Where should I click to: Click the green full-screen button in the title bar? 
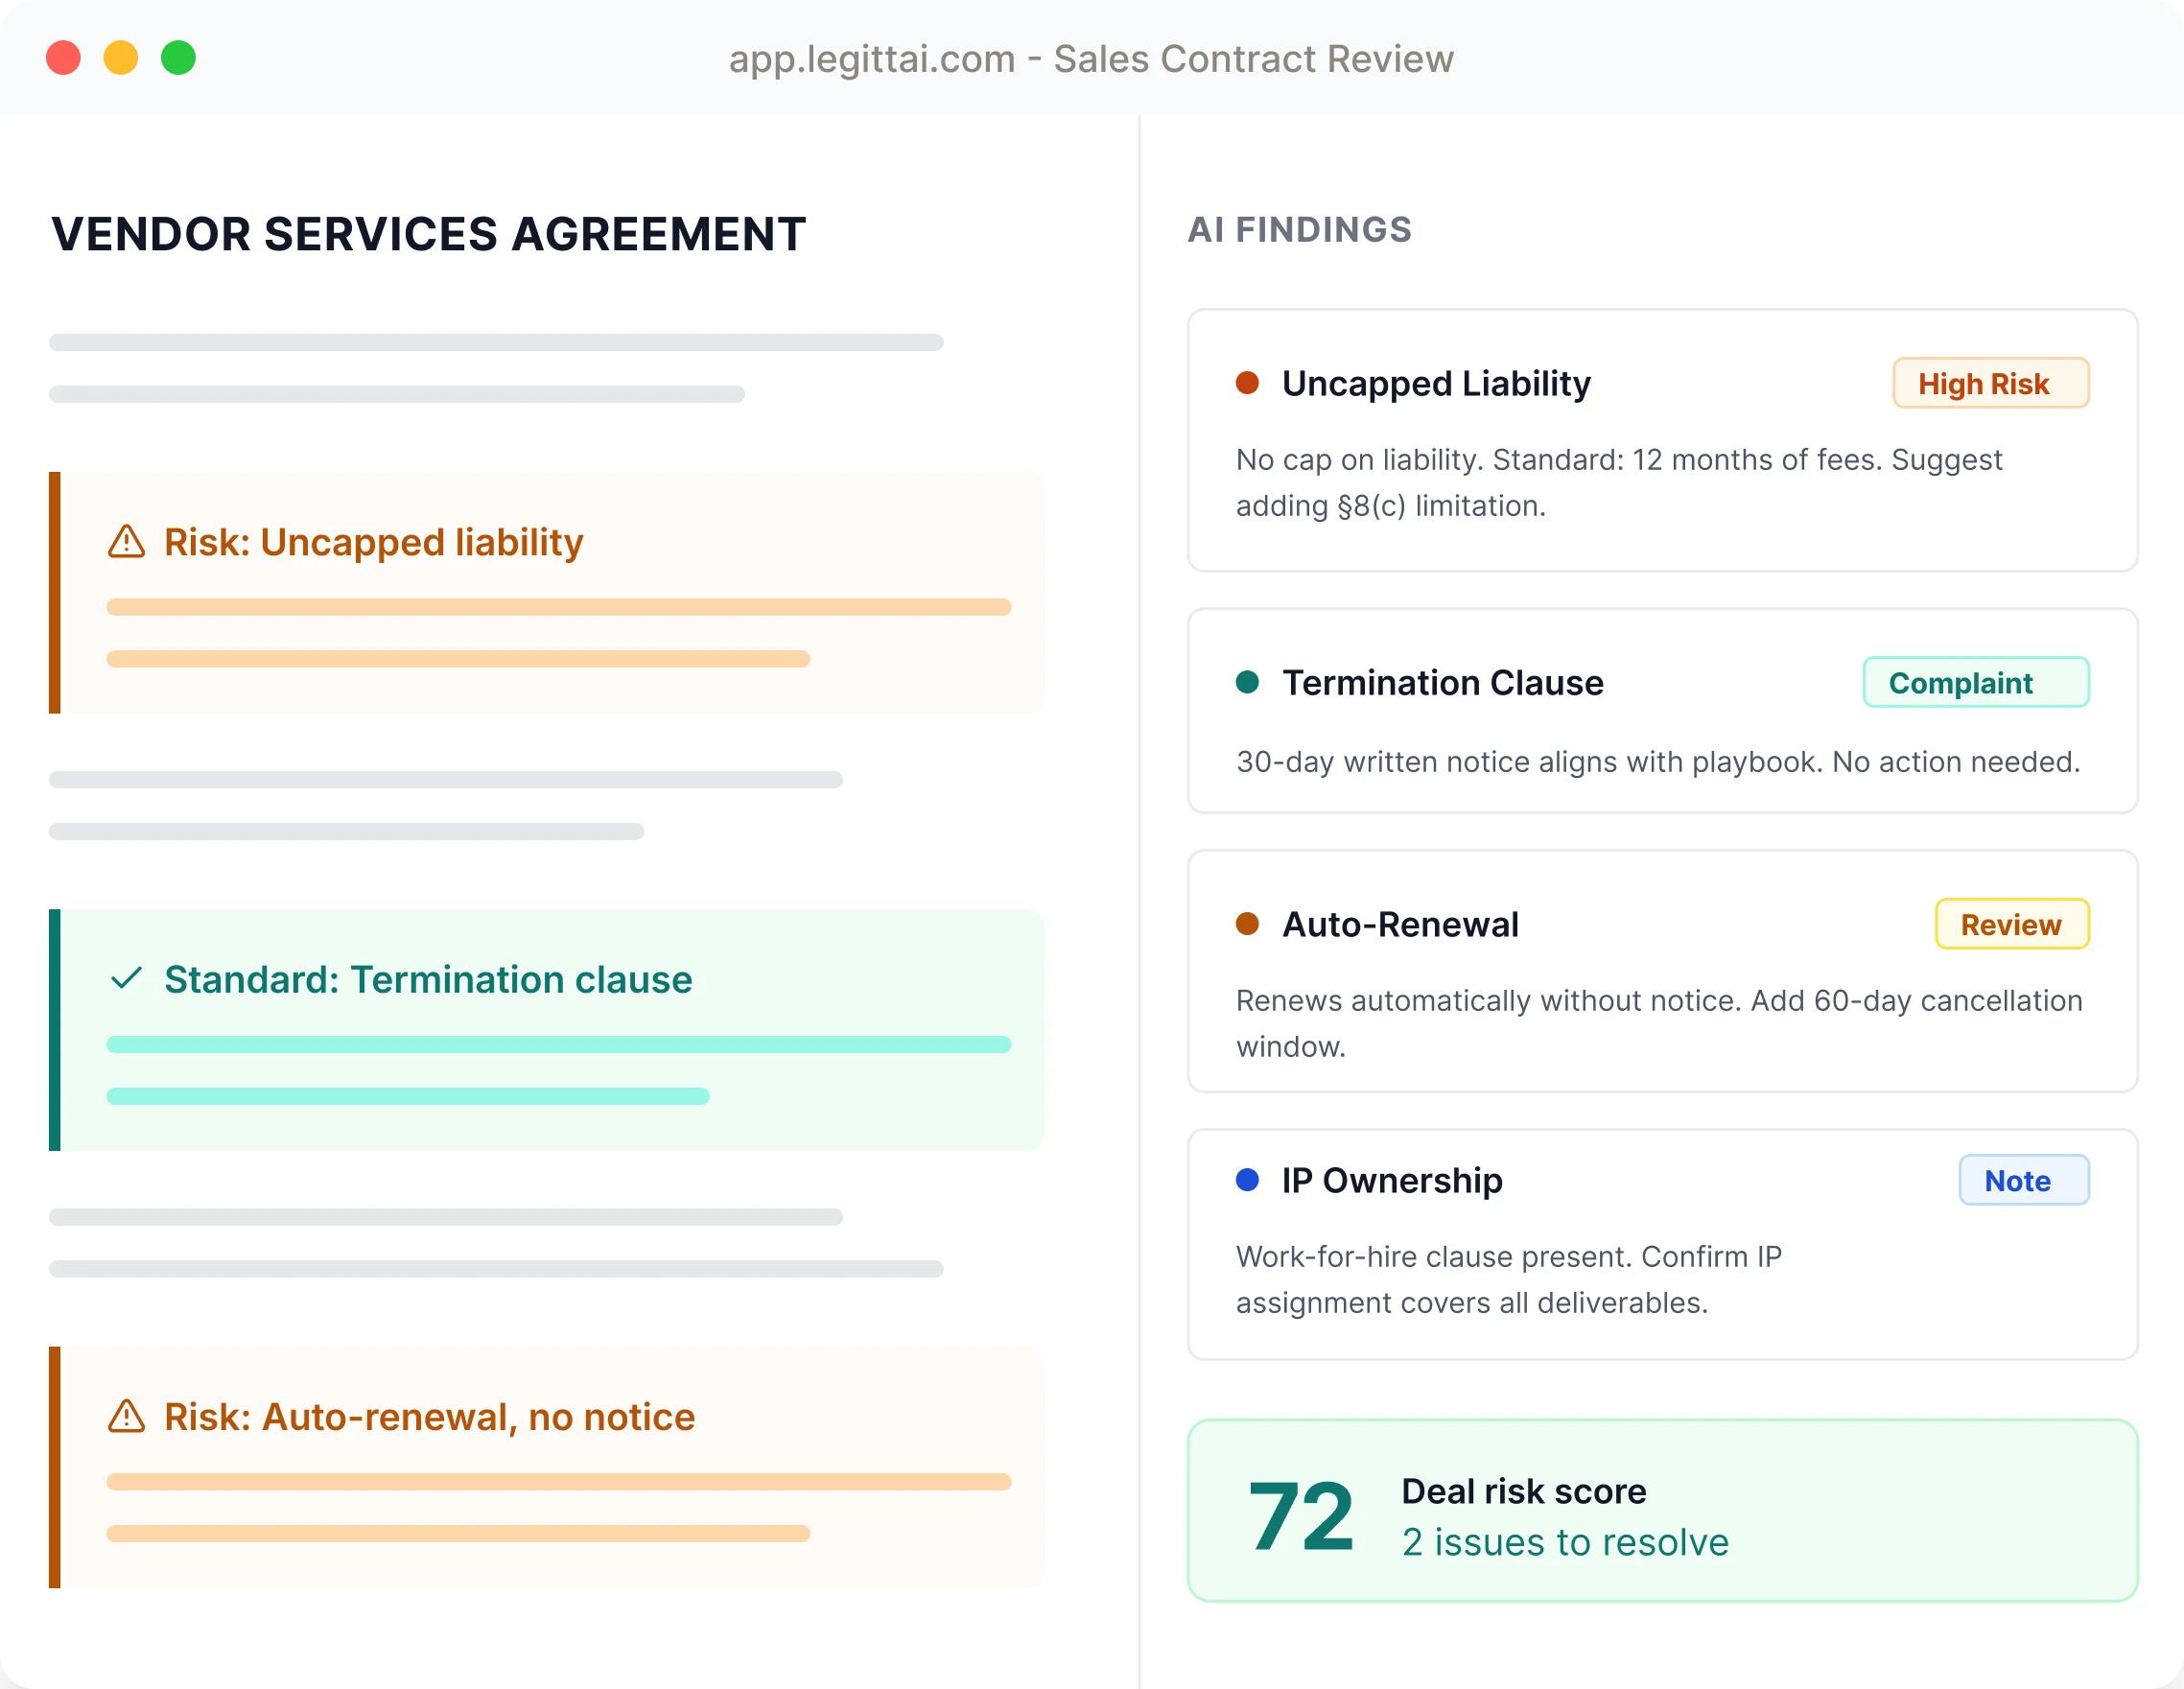pyautogui.click(x=178, y=58)
